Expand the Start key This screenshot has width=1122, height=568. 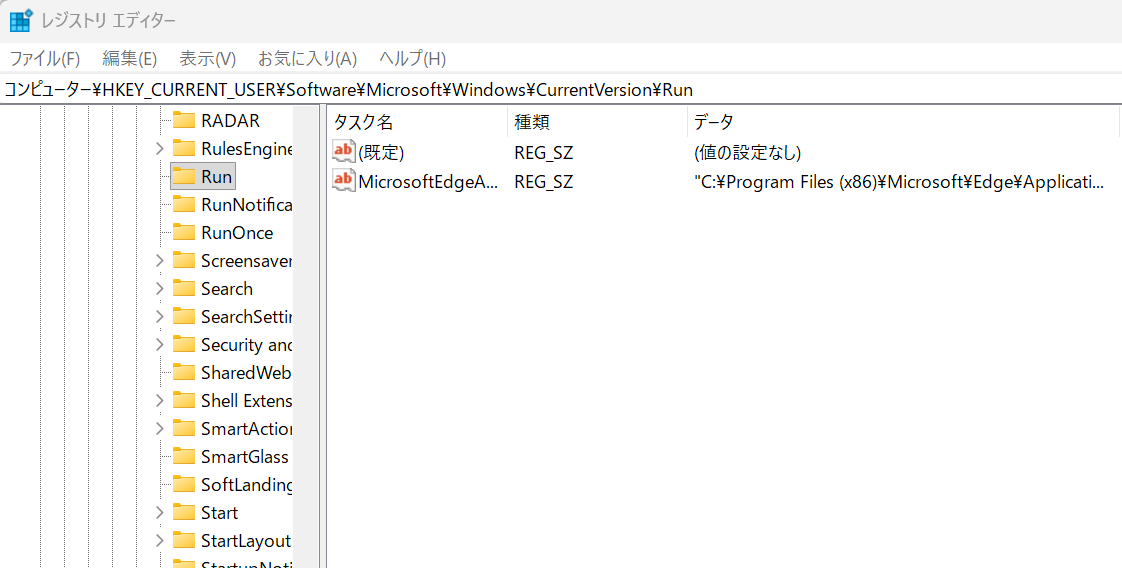(x=160, y=513)
